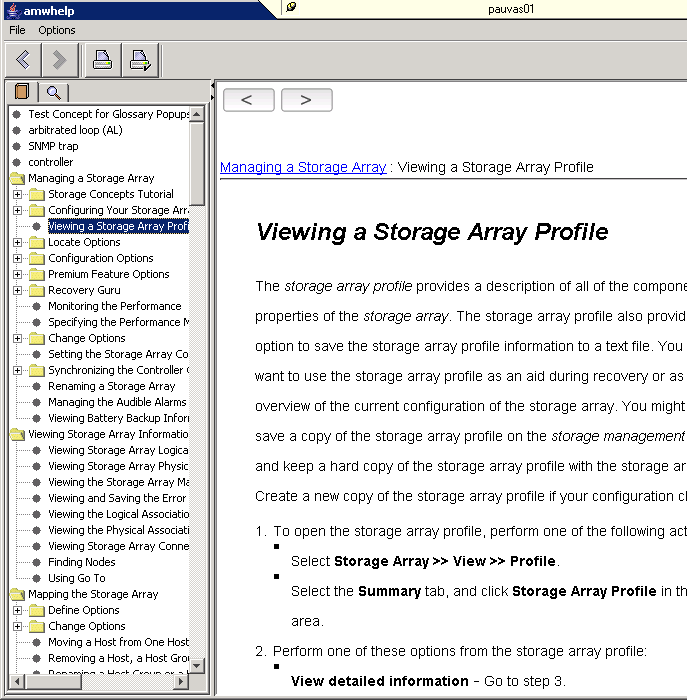Open the Search tab with the magnifier icon
This screenshot has height=700, width=687.
pyautogui.click(x=53, y=92)
